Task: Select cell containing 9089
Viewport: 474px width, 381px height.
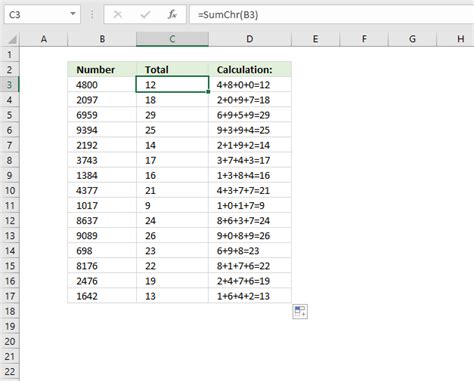Action: [102, 236]
